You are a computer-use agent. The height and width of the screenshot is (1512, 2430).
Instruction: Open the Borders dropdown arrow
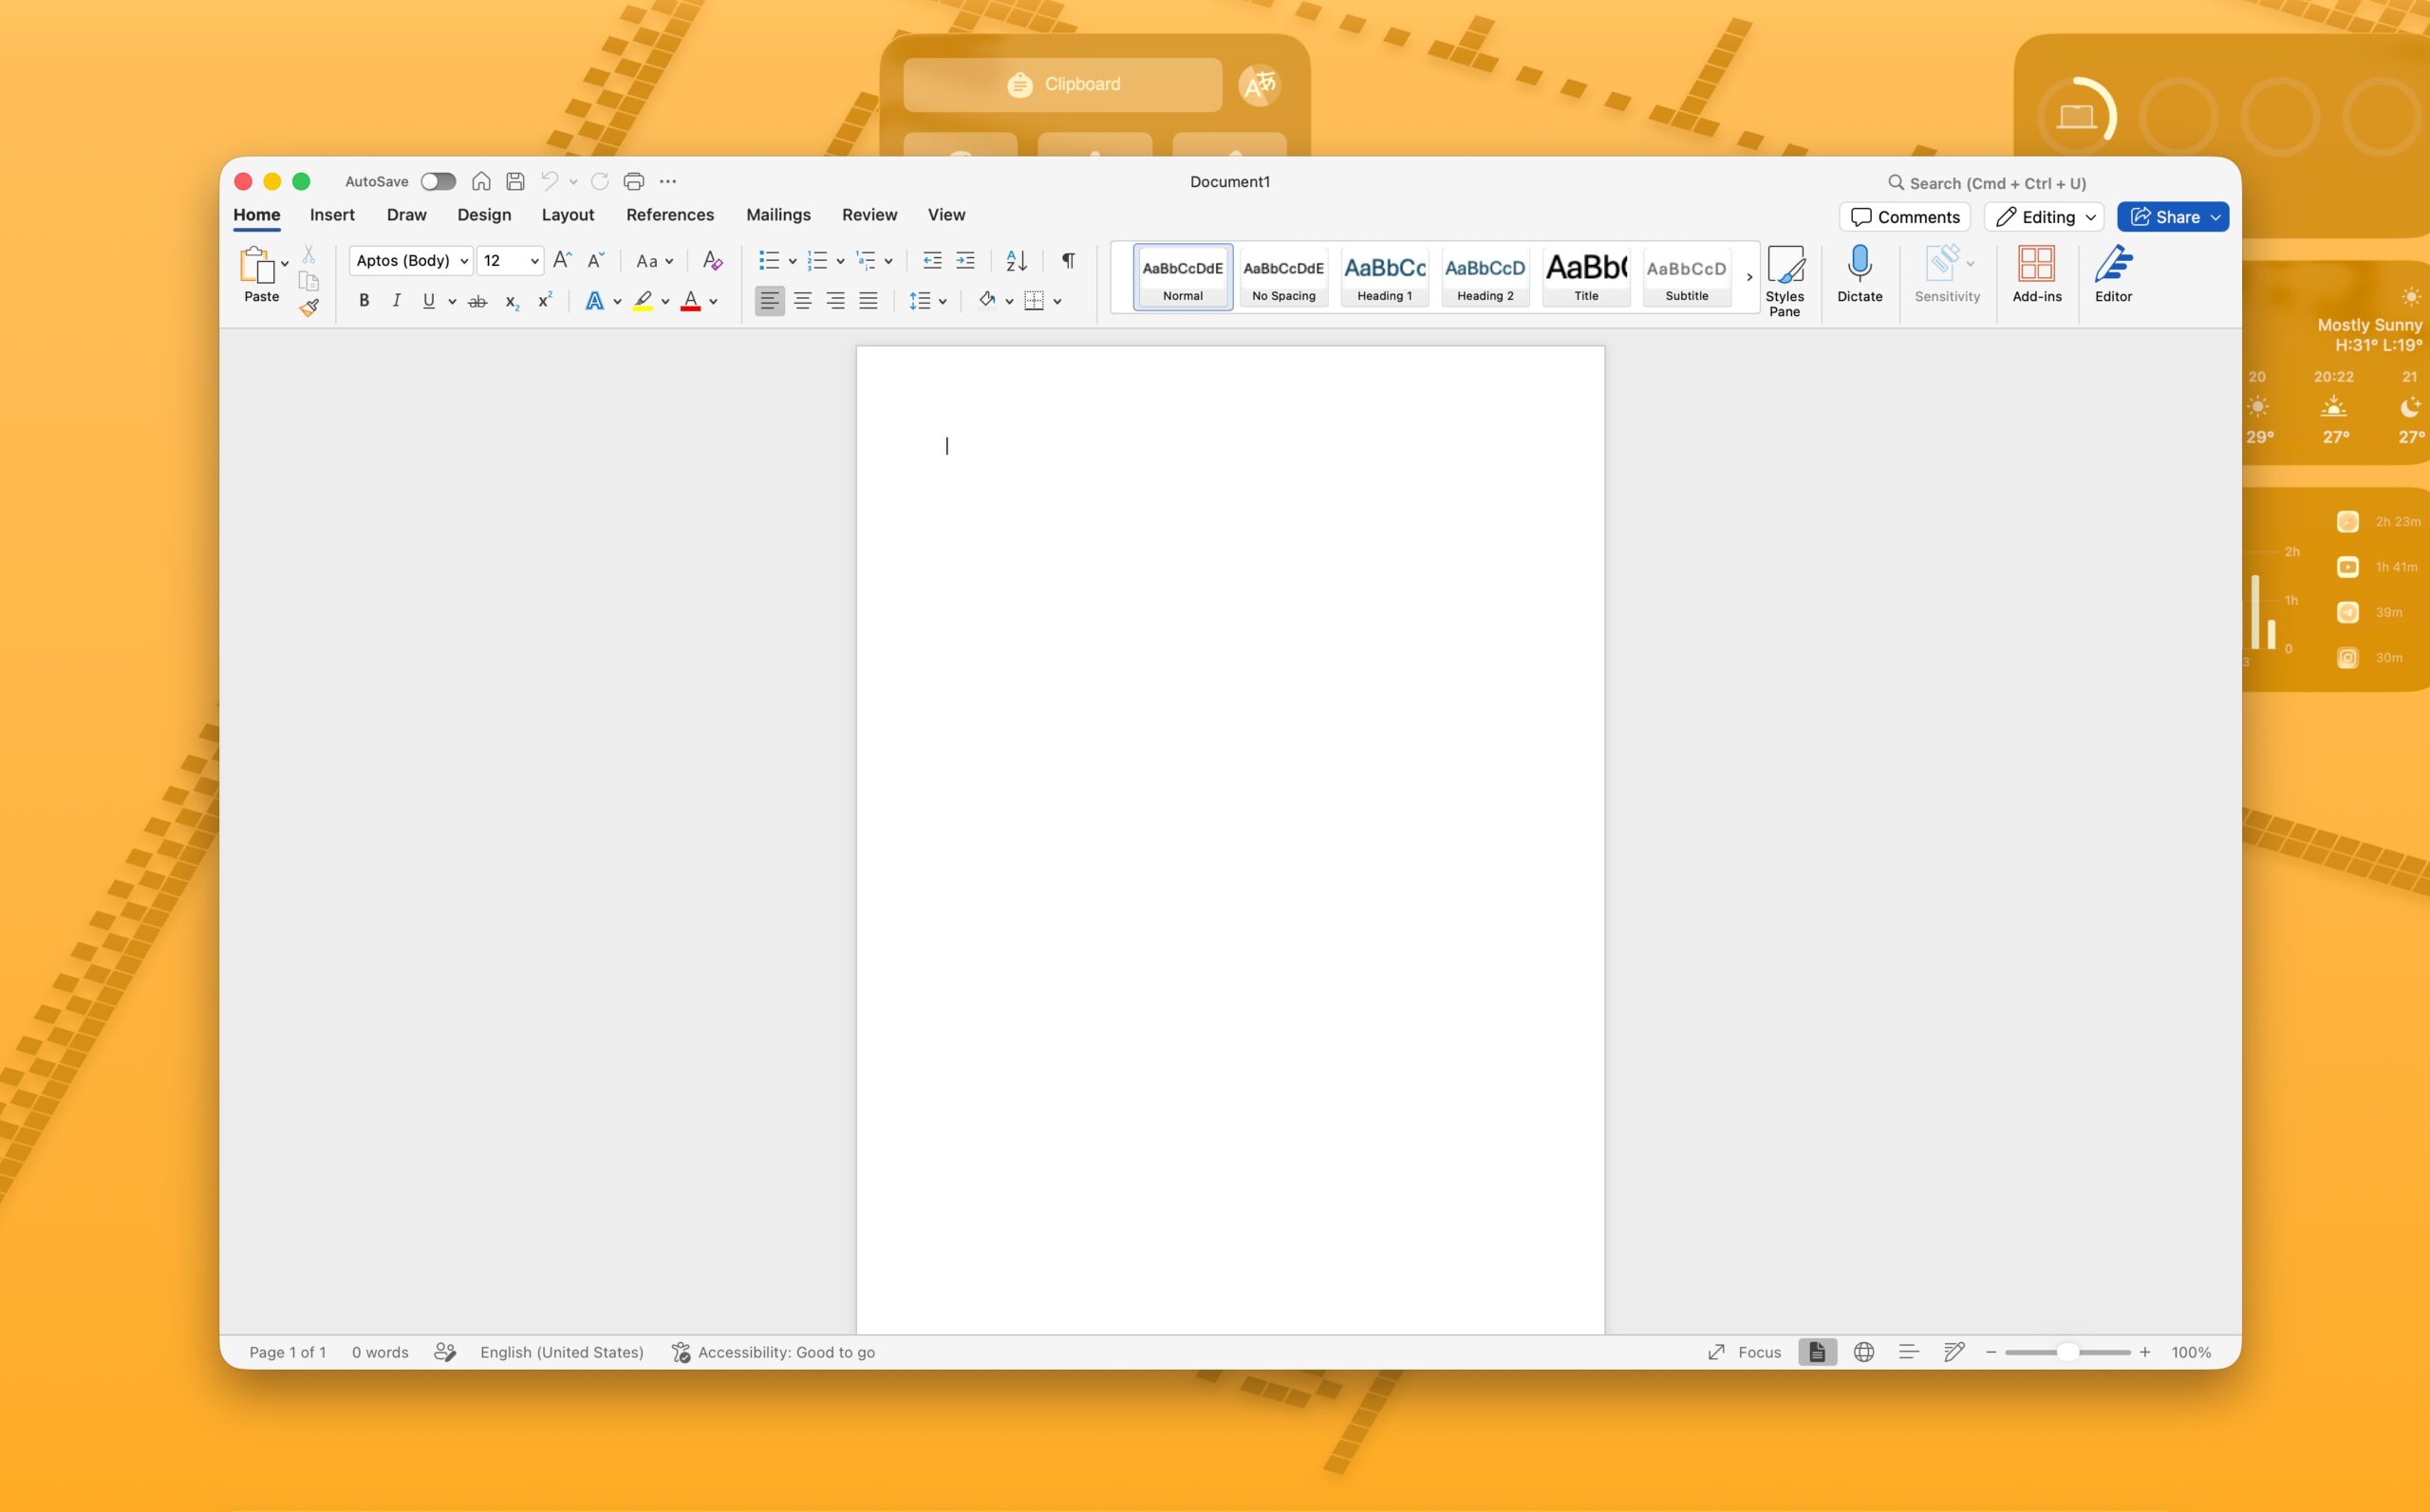[1057, 301]
